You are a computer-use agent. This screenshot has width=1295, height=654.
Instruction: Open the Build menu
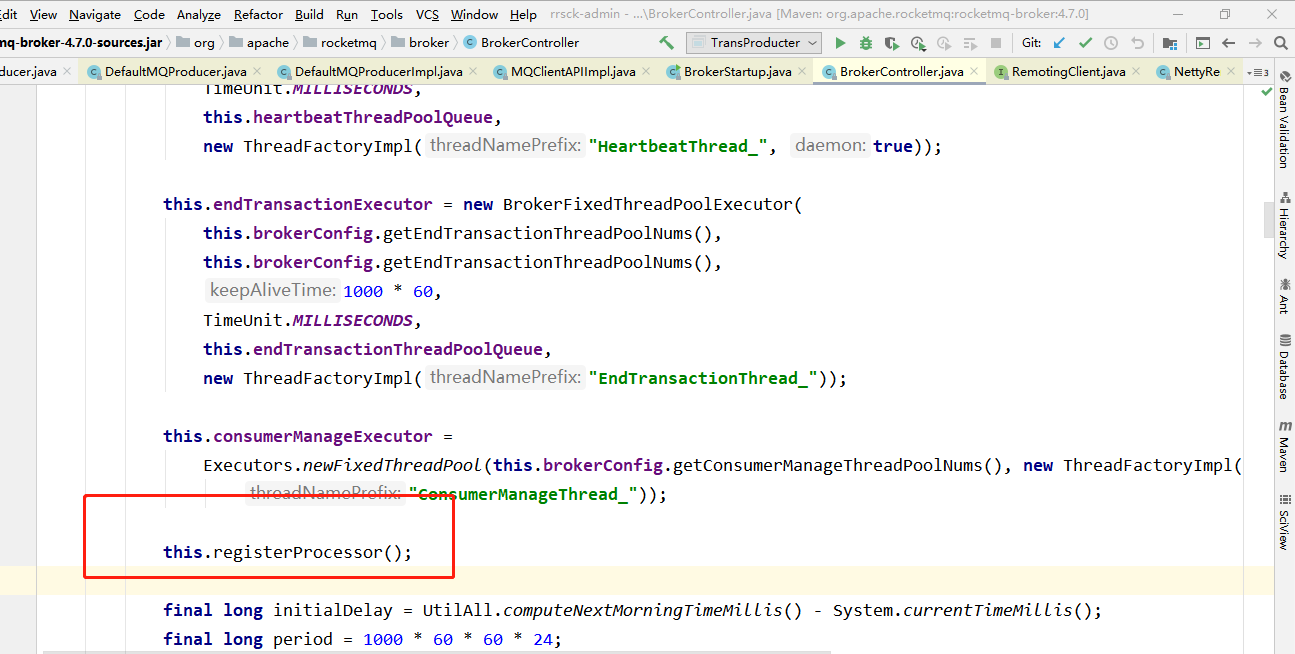309,14
